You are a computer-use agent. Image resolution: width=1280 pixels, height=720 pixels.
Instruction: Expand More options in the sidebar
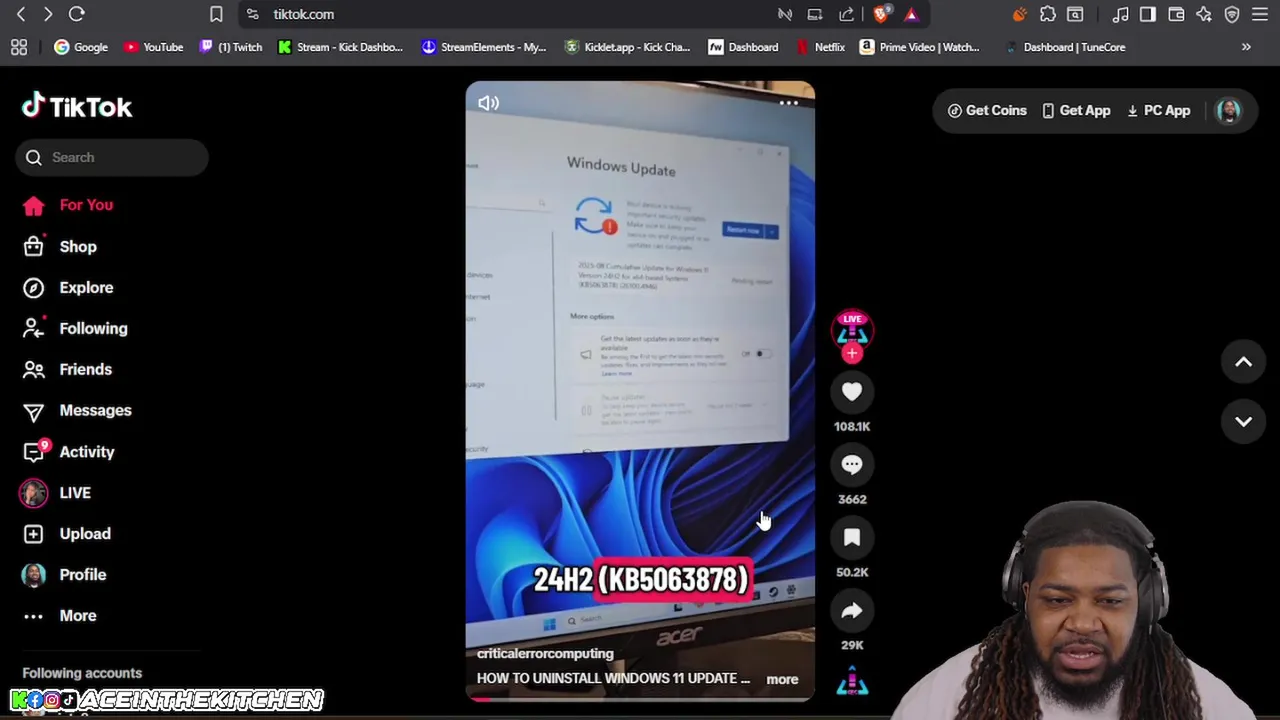(62, 615)
